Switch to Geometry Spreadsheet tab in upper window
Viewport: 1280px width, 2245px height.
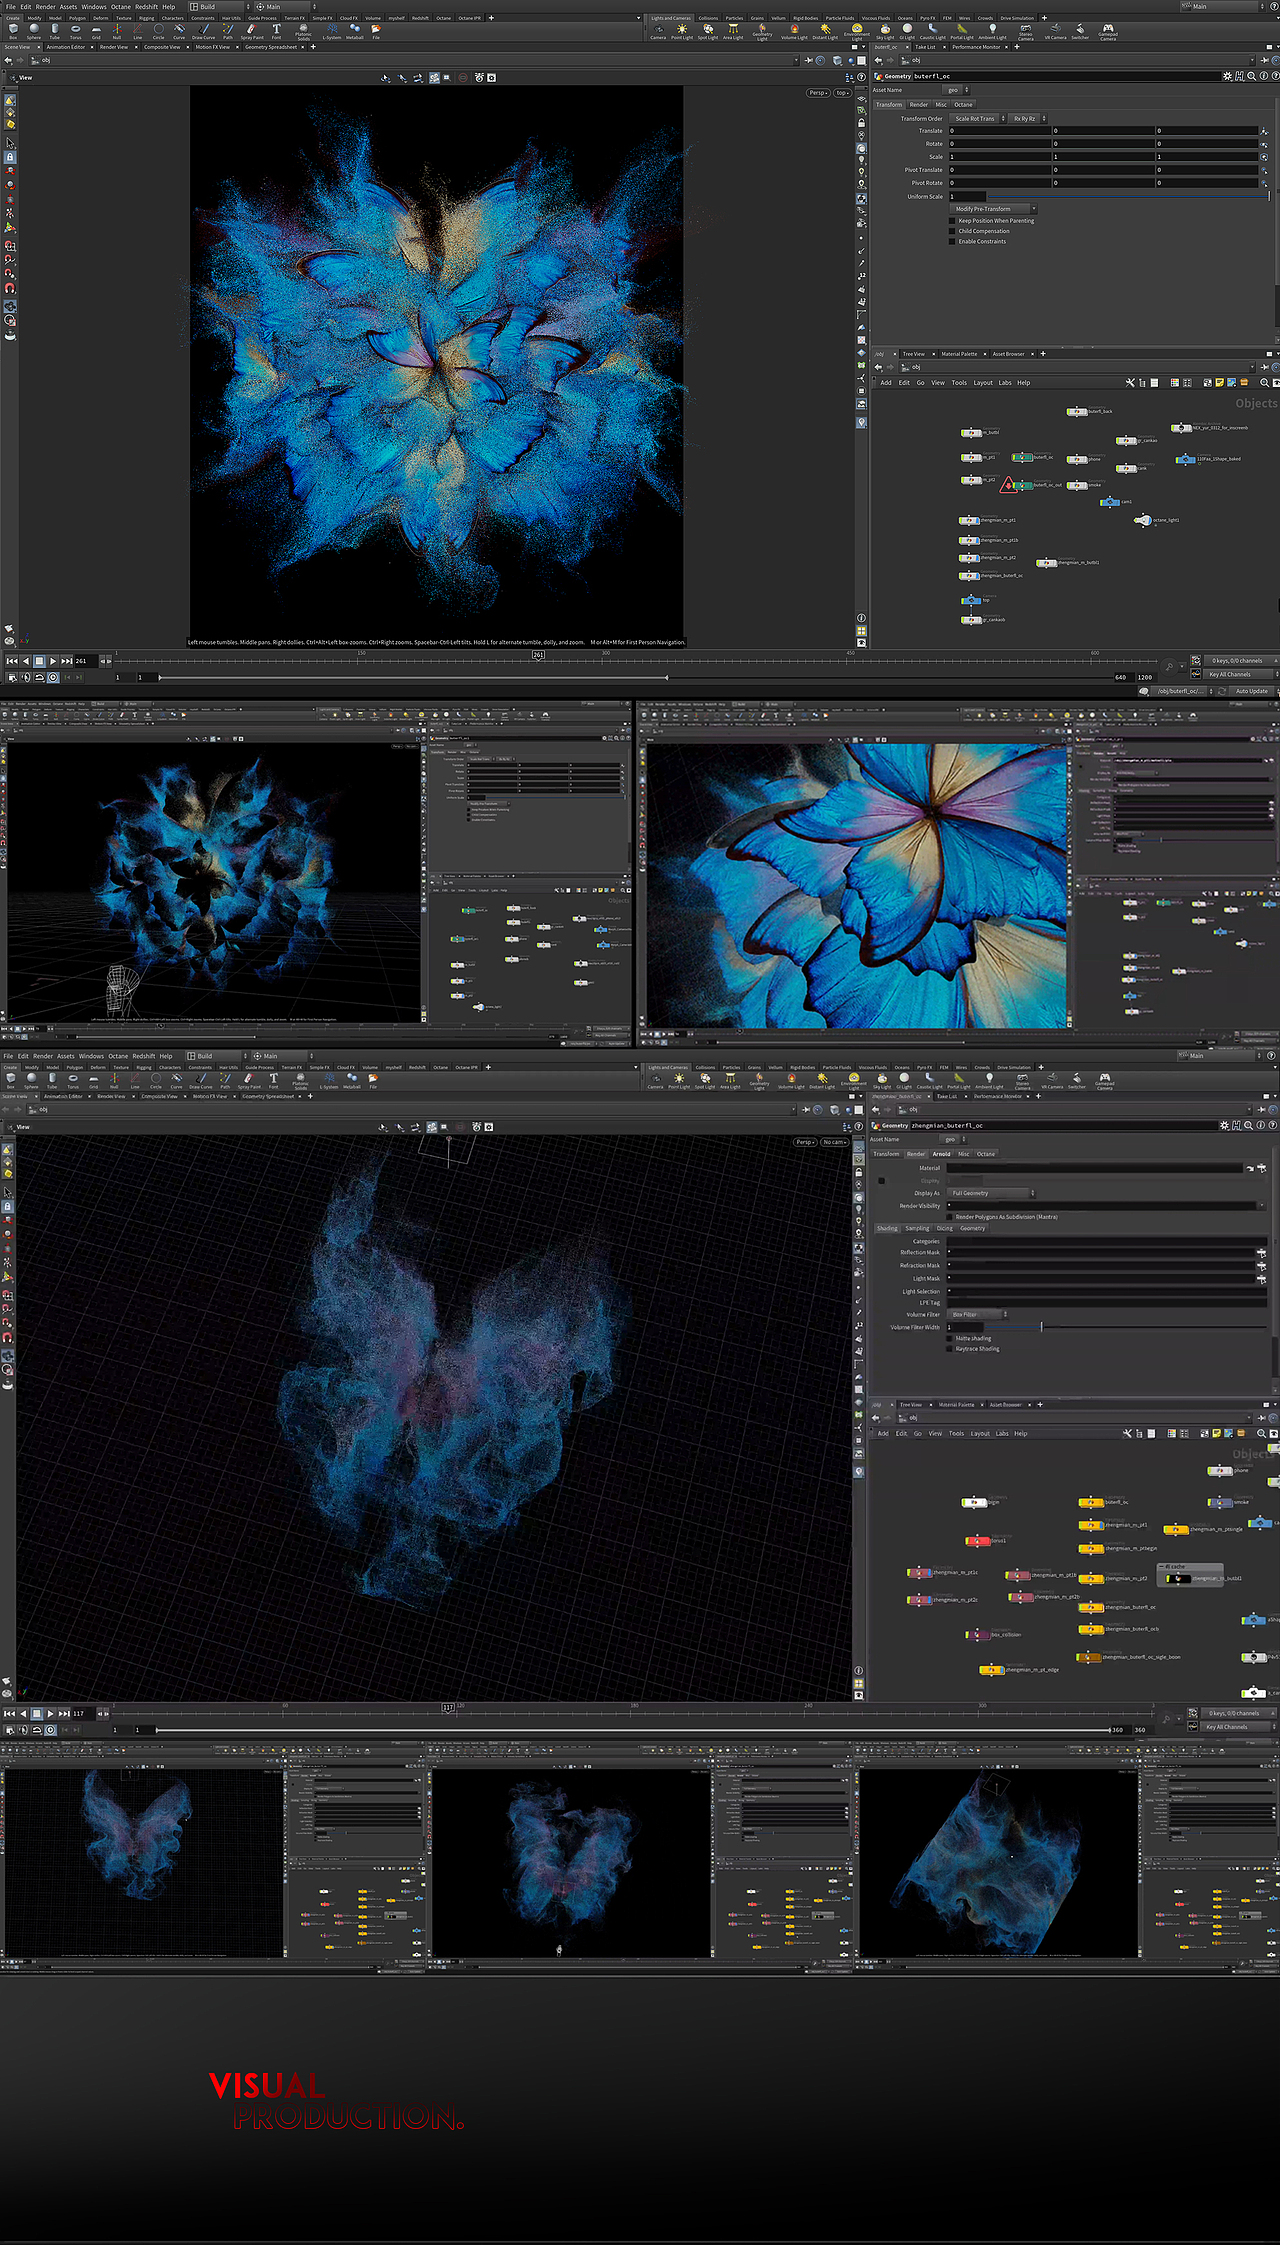(271, 47)
